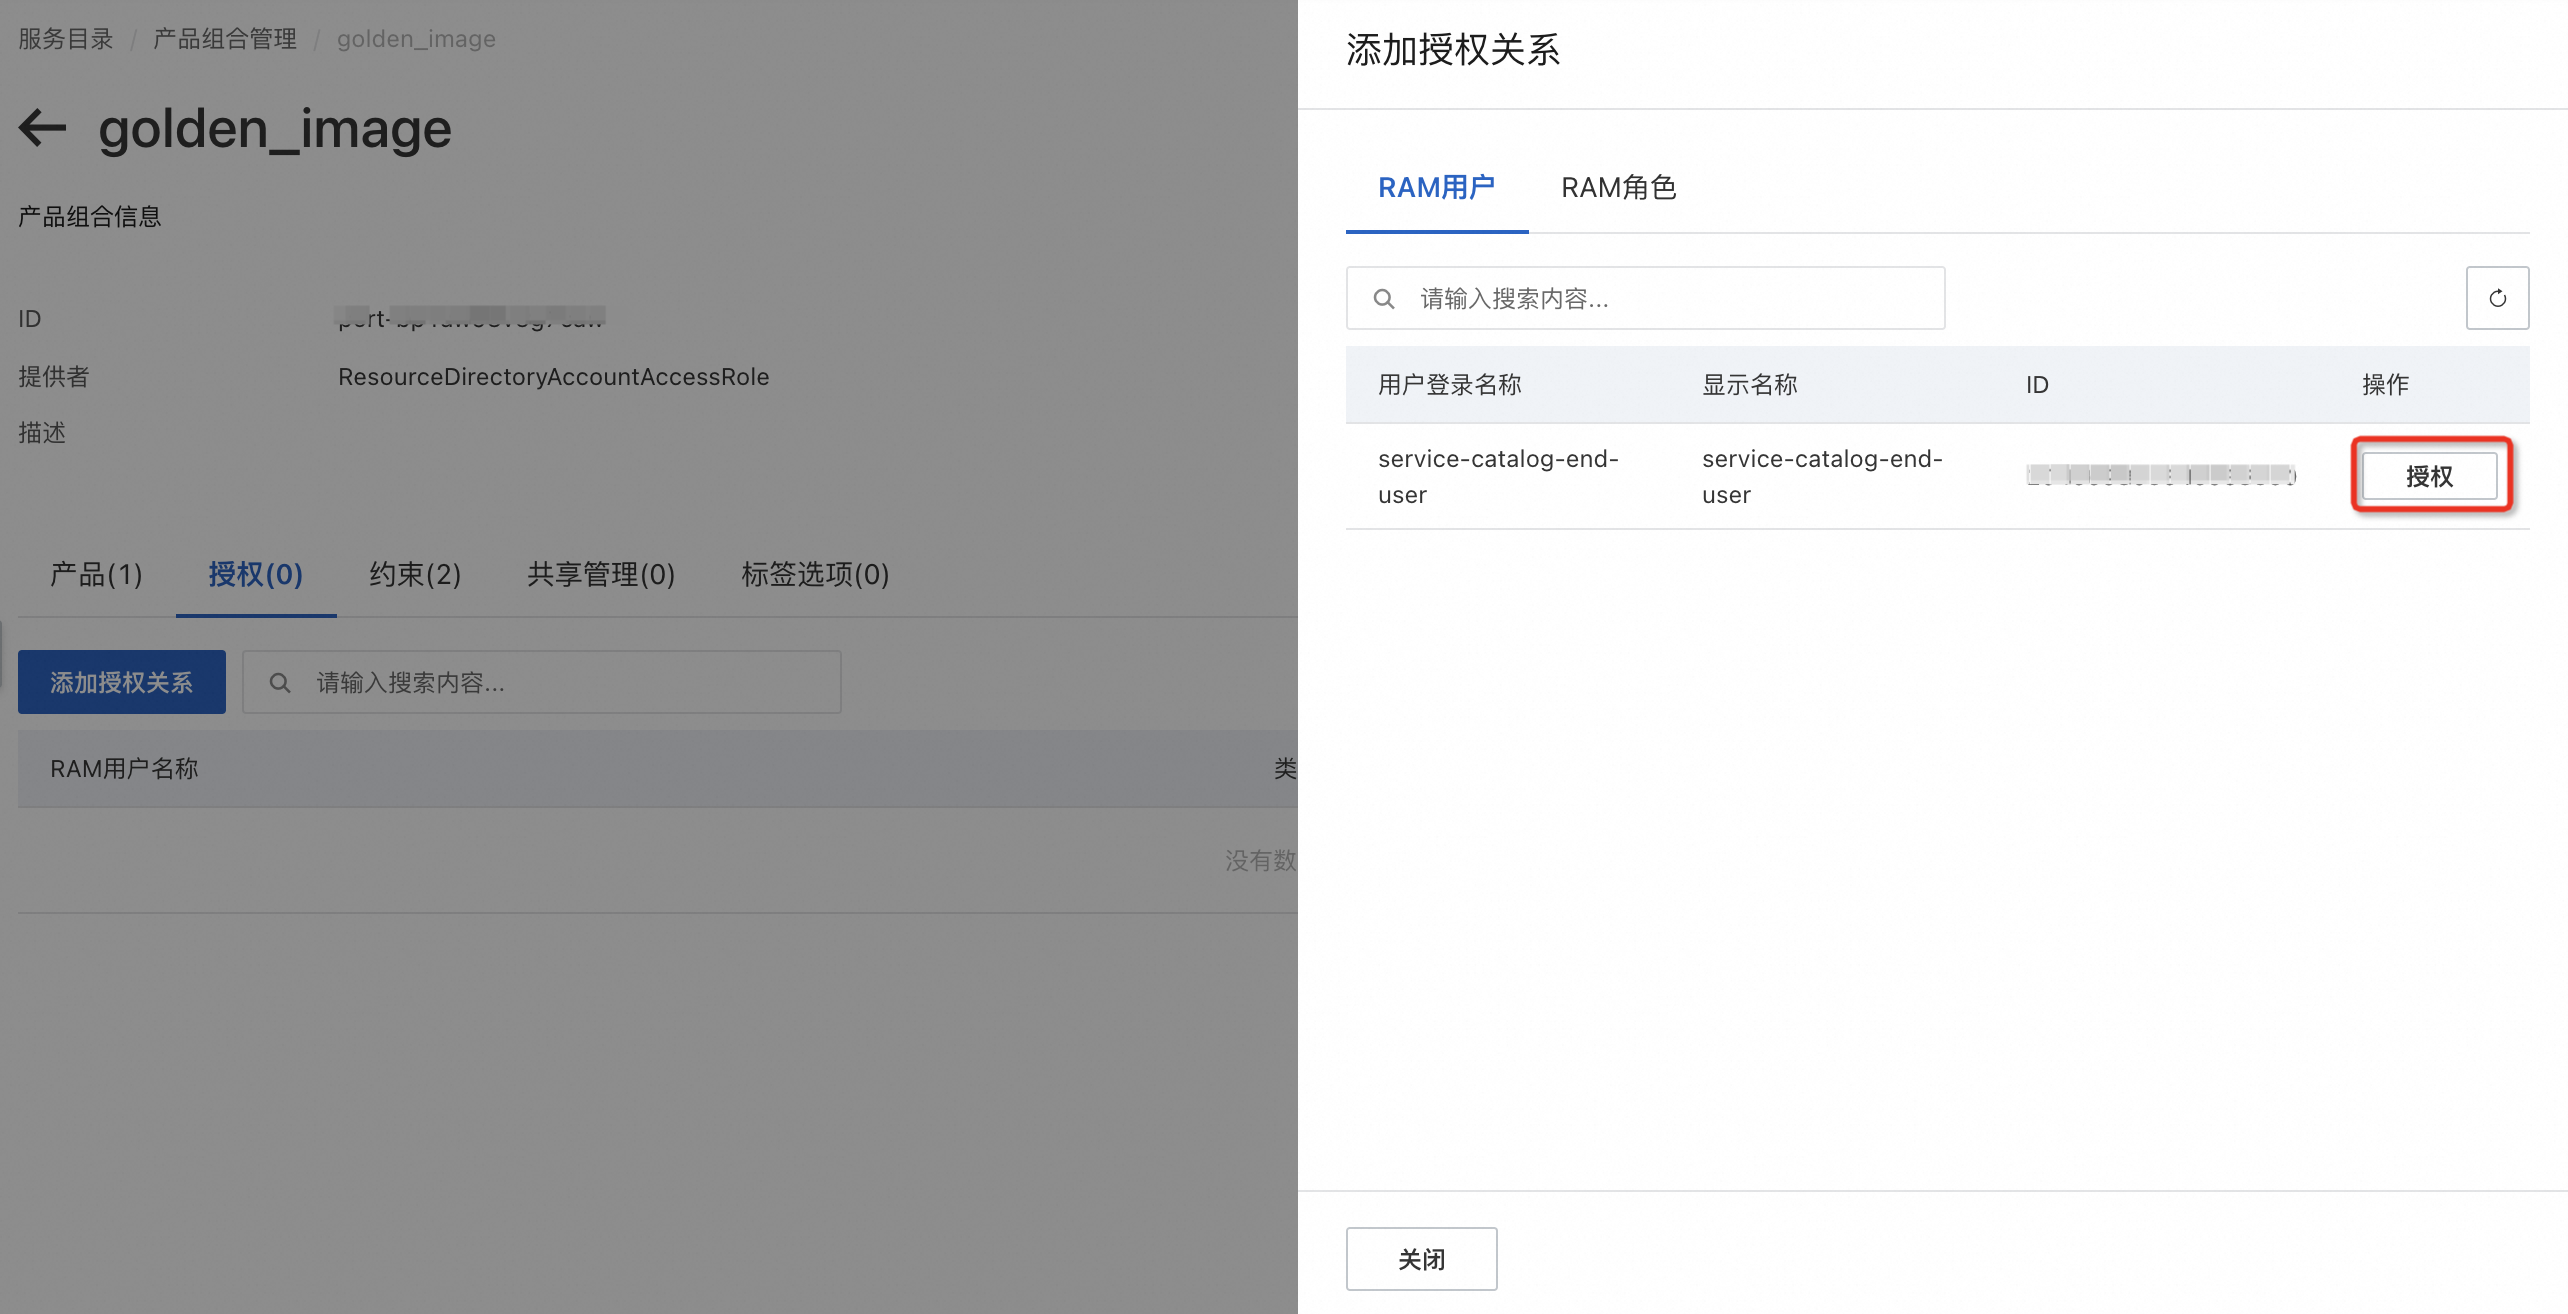Click the 用户登录名称 column header

tap(1449, 385)
